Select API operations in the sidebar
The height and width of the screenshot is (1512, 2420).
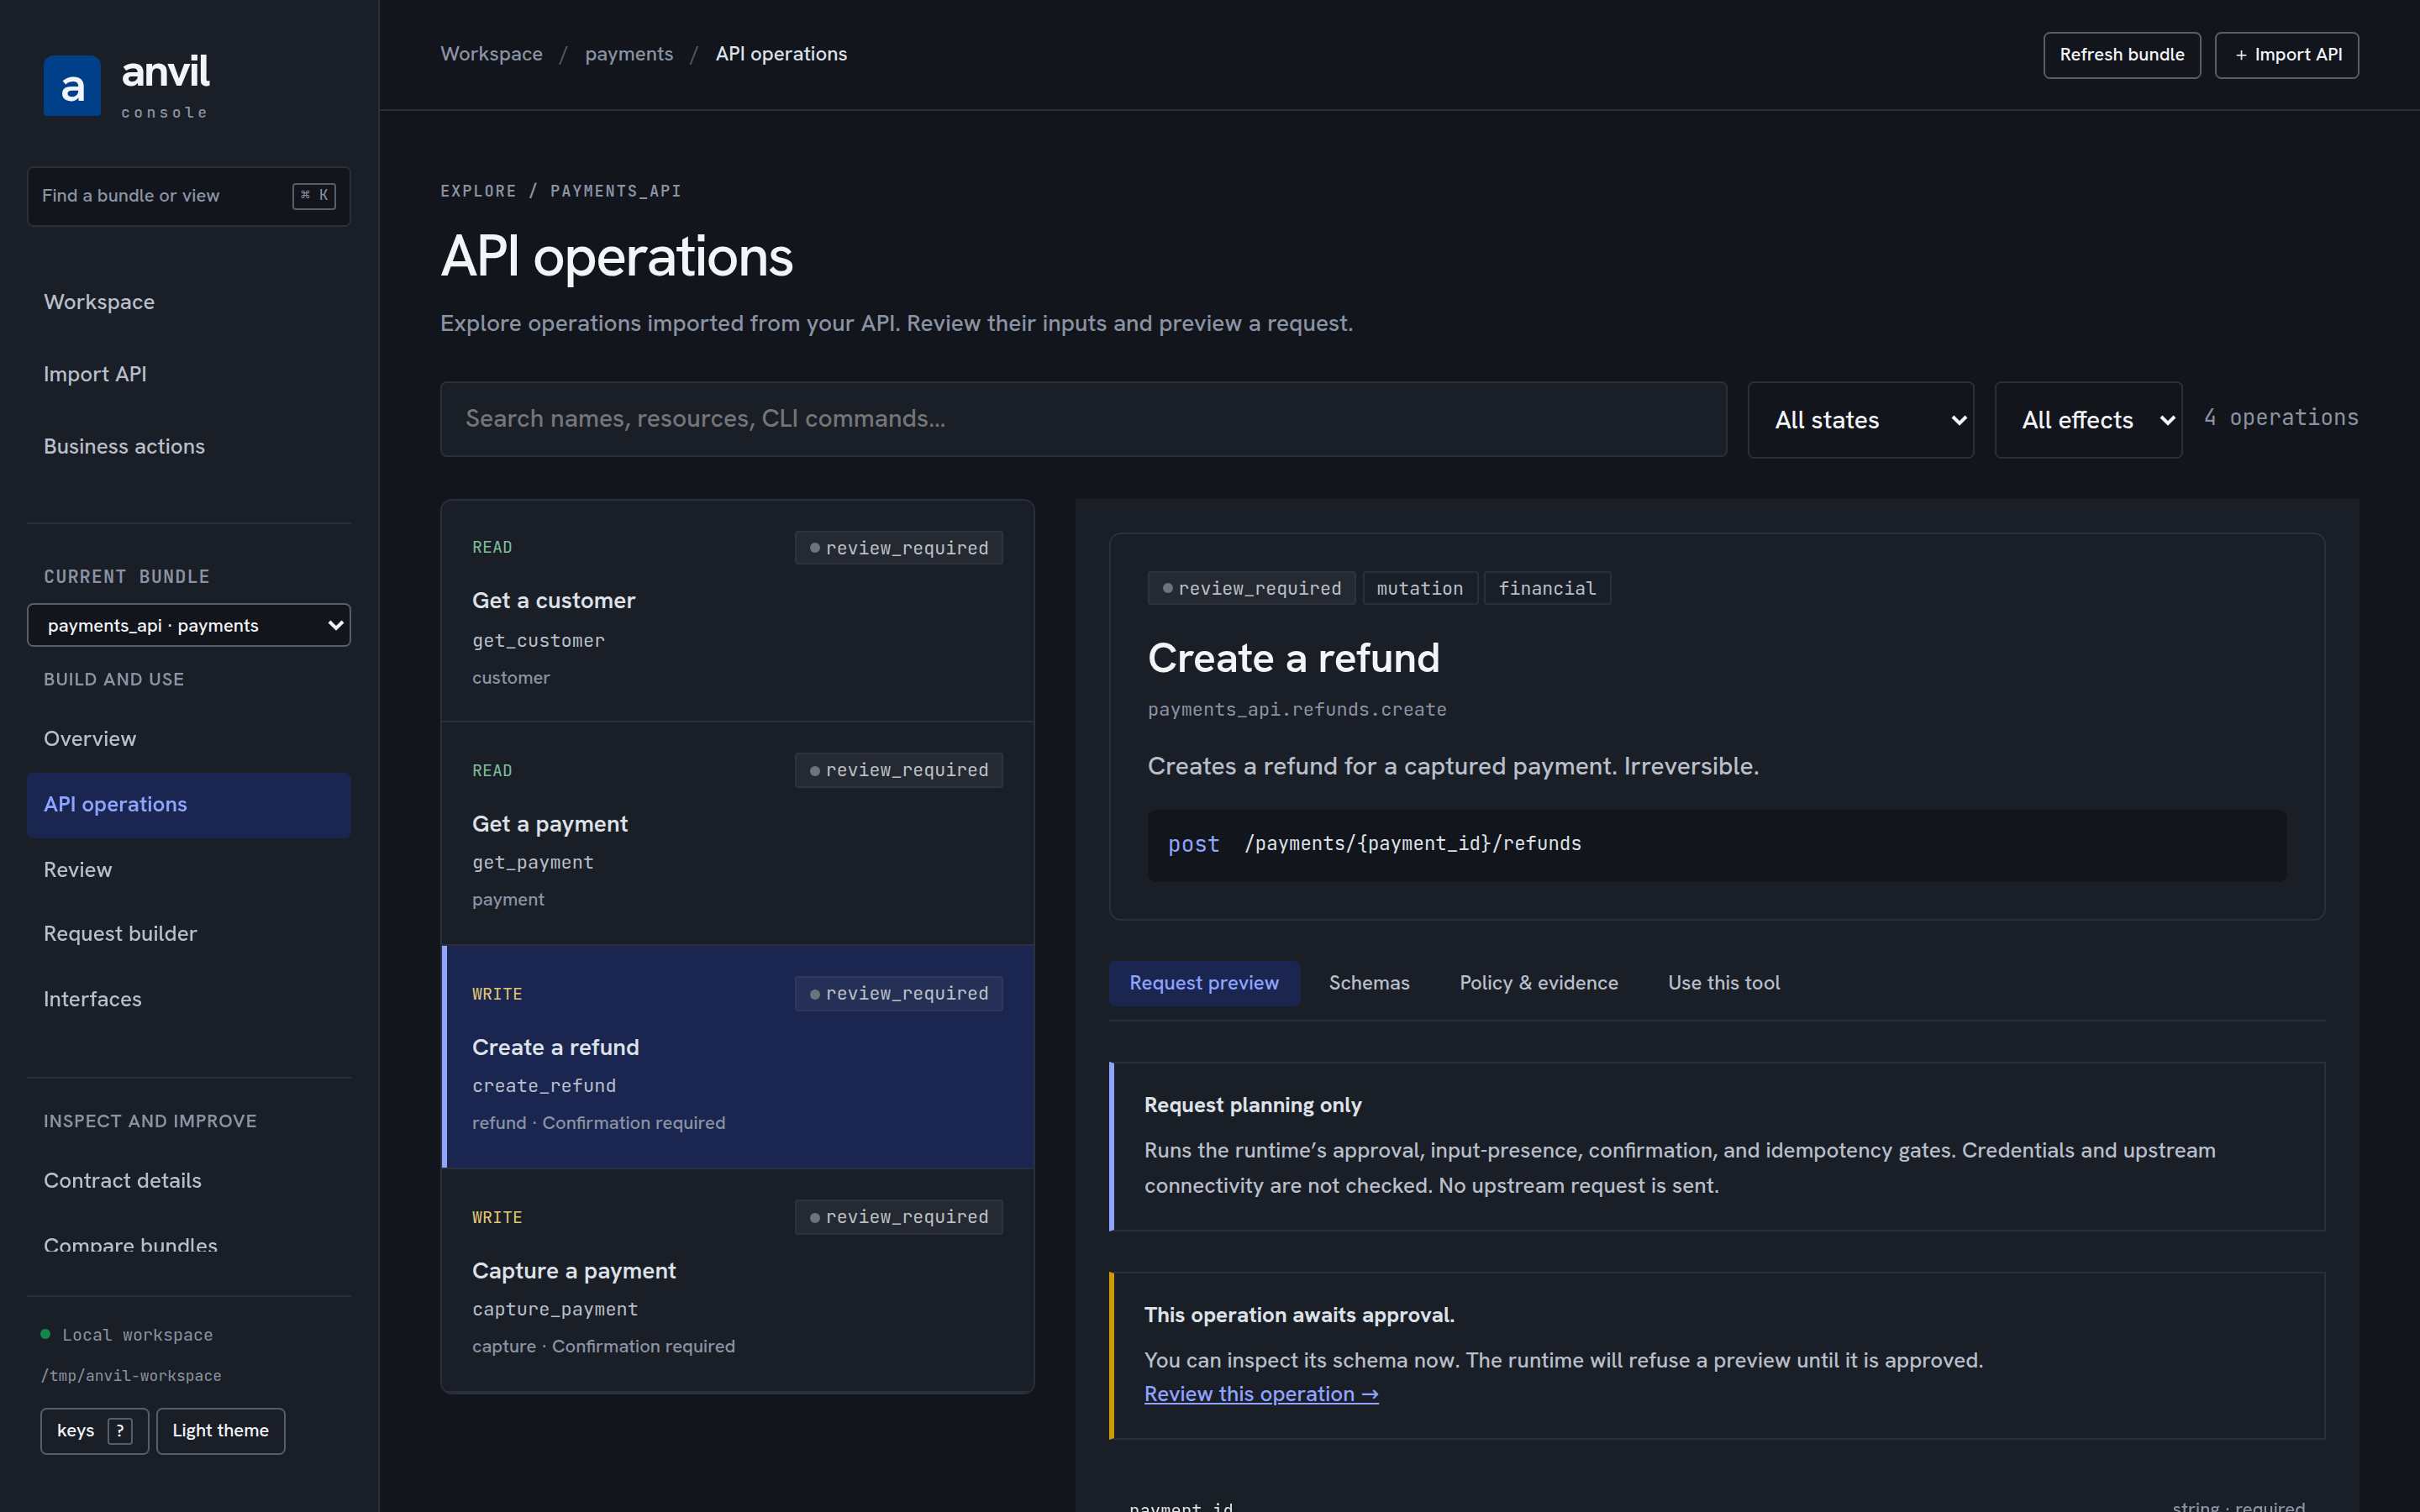[189, 805]
